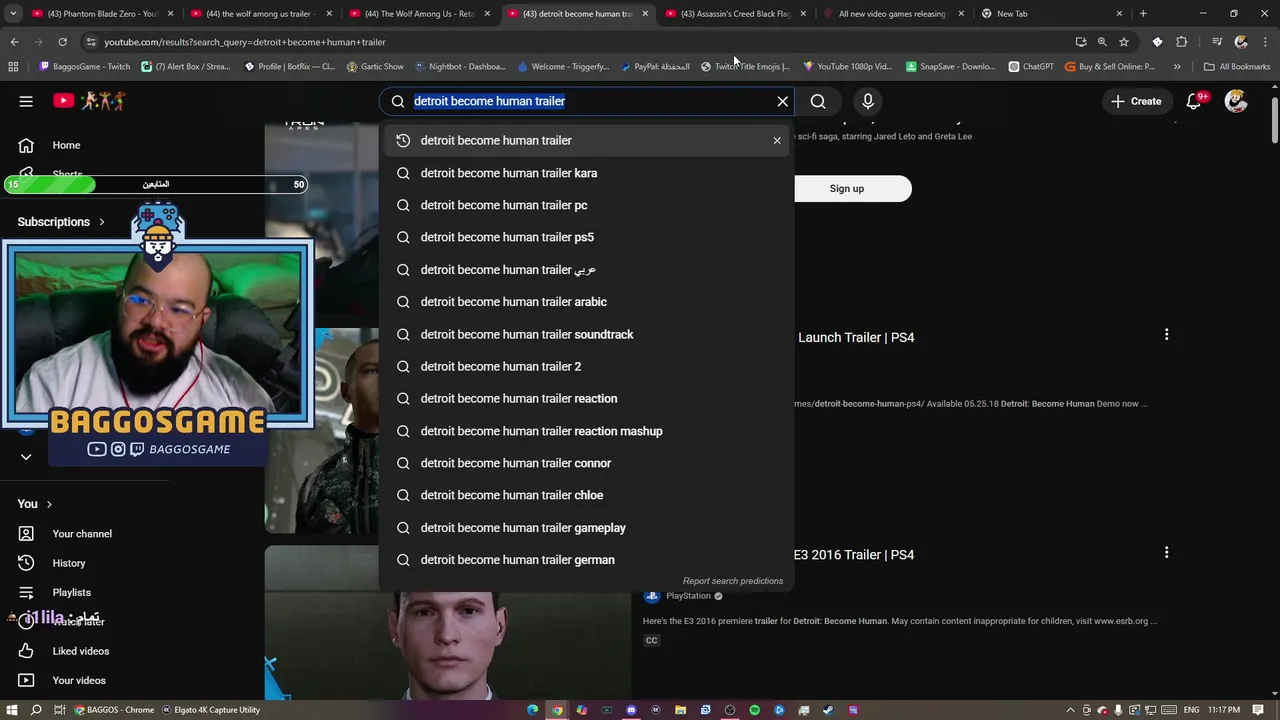Image resolution: width=1280 pixels, height=720 pixels.
Task: Choose suggestion 'detroit become human trailer soundtrack'
Action: pyautogui.click(x=588, y=334)
